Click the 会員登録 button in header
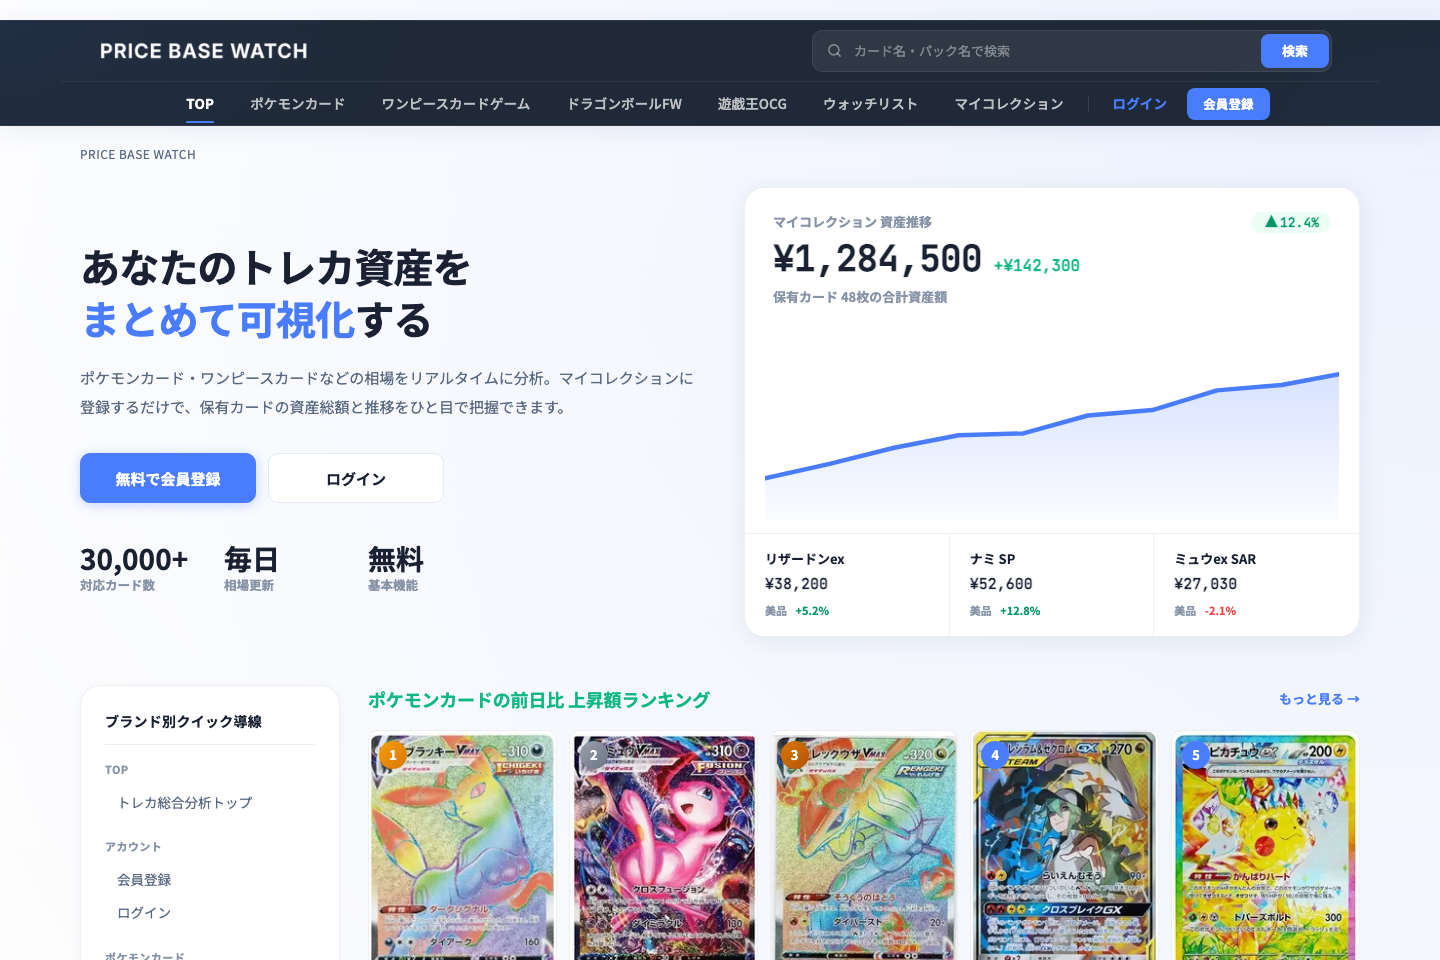This screenshot has width=1440, height=960. pos(1228,104)
